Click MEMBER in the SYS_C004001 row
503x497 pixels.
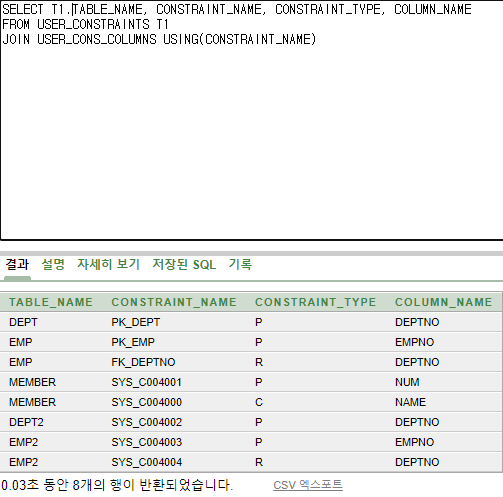tap(32, 382)
